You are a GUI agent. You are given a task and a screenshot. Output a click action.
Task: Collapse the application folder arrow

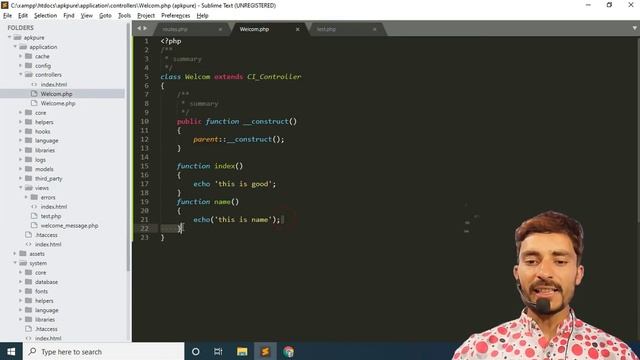tap(15, 47)
